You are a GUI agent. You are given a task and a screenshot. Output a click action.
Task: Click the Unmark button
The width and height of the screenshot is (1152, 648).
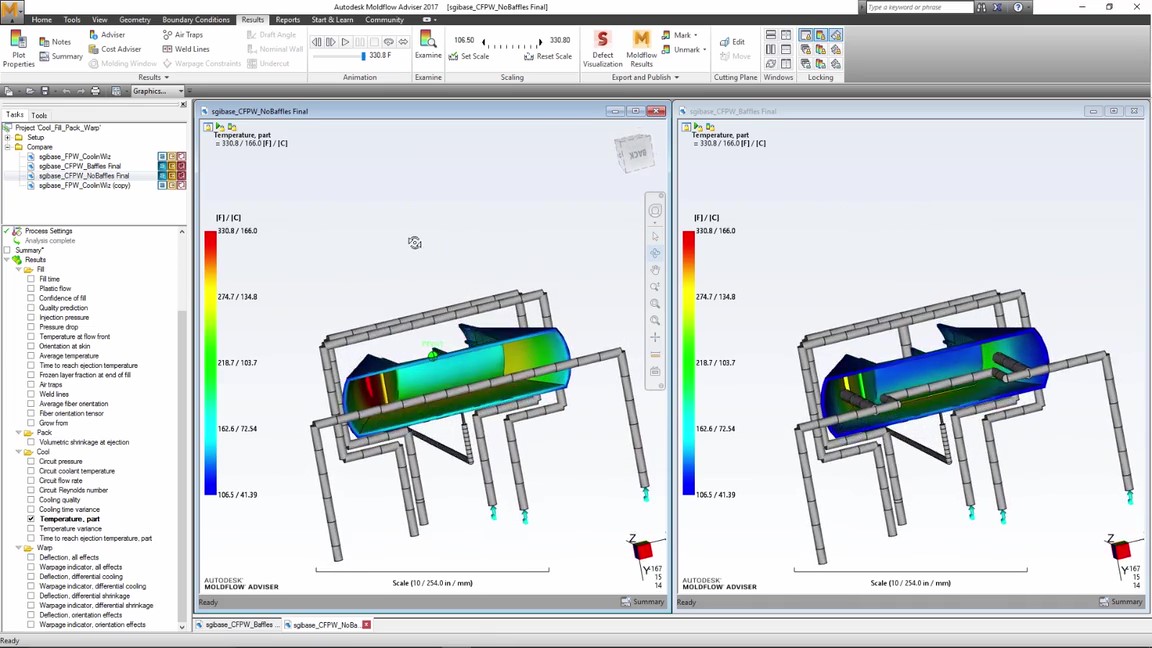(683, 49)
